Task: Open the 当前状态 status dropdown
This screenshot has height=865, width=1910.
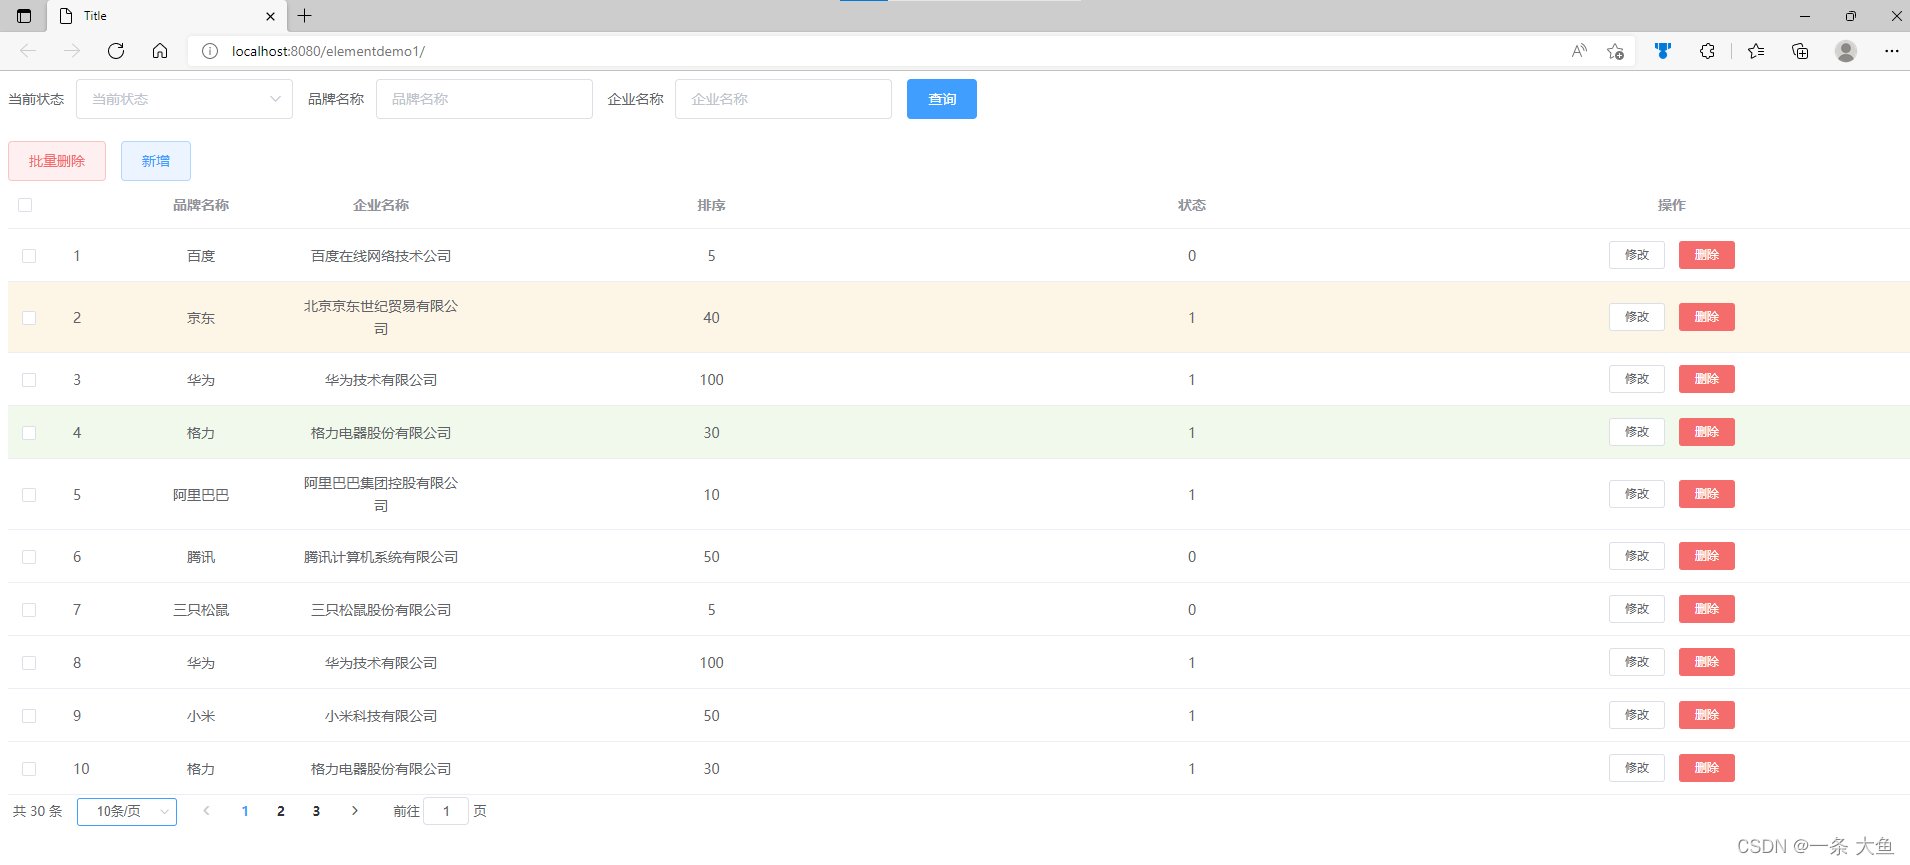Action: click(x=184, y=99)
